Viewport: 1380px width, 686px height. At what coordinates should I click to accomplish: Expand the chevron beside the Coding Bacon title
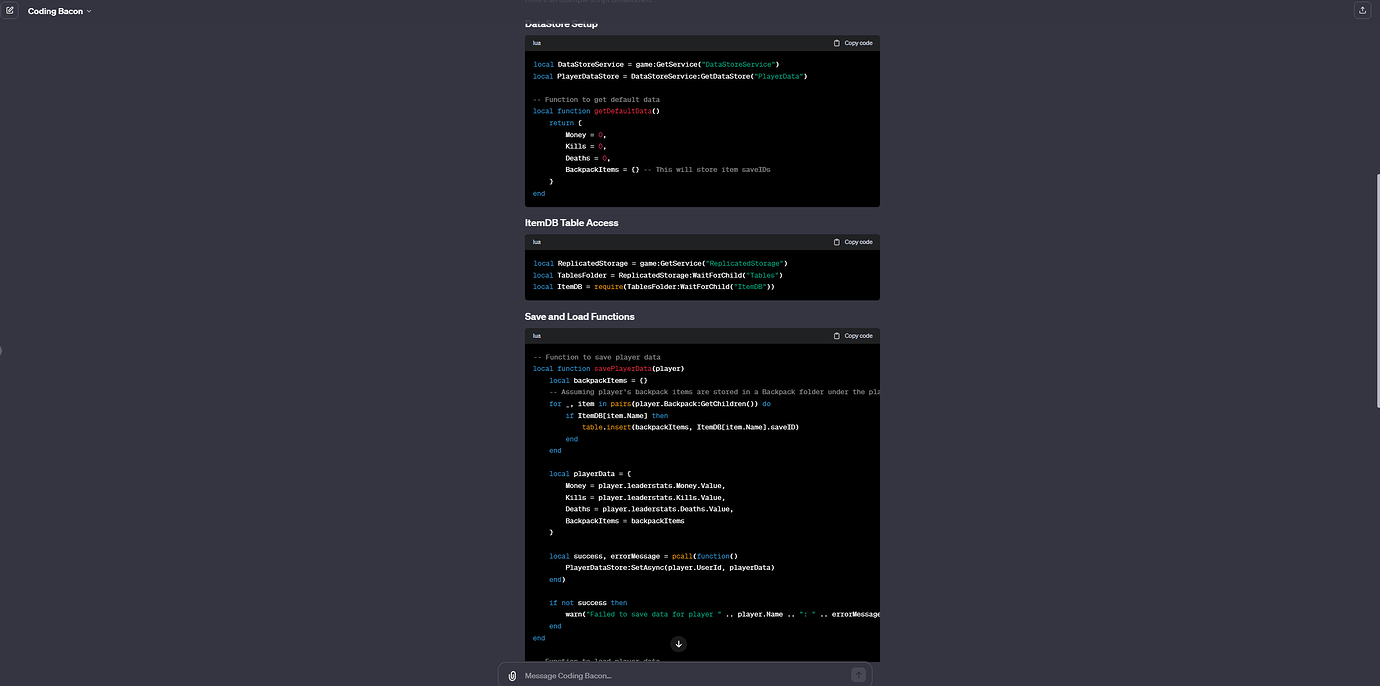(88, 10)
